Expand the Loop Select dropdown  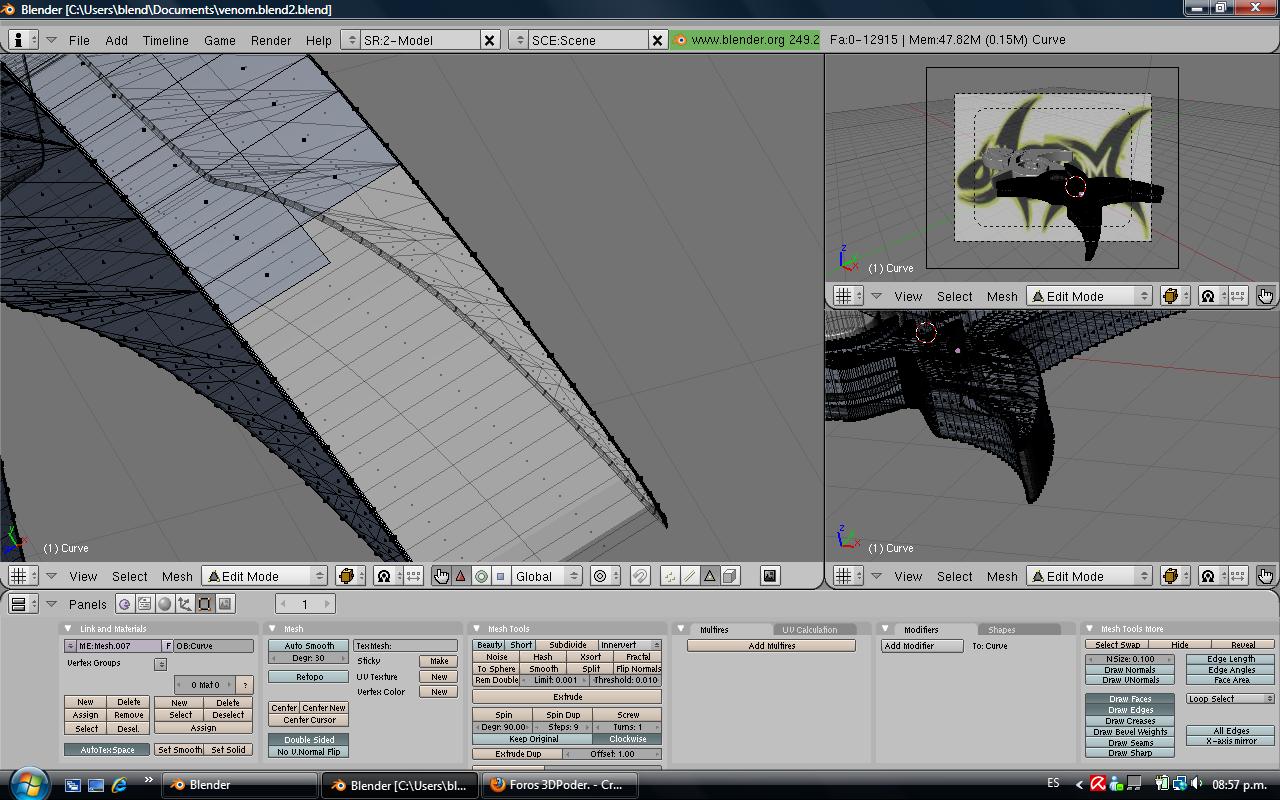coord(1230,699)
